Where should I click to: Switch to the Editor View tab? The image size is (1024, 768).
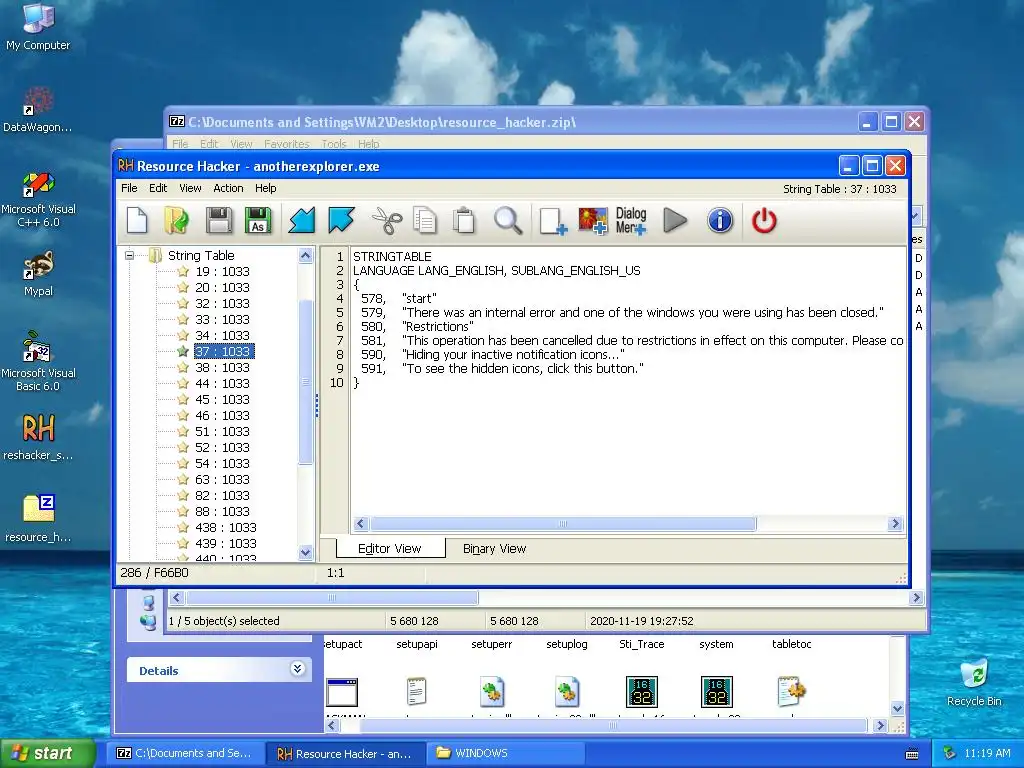click(390, 549)
